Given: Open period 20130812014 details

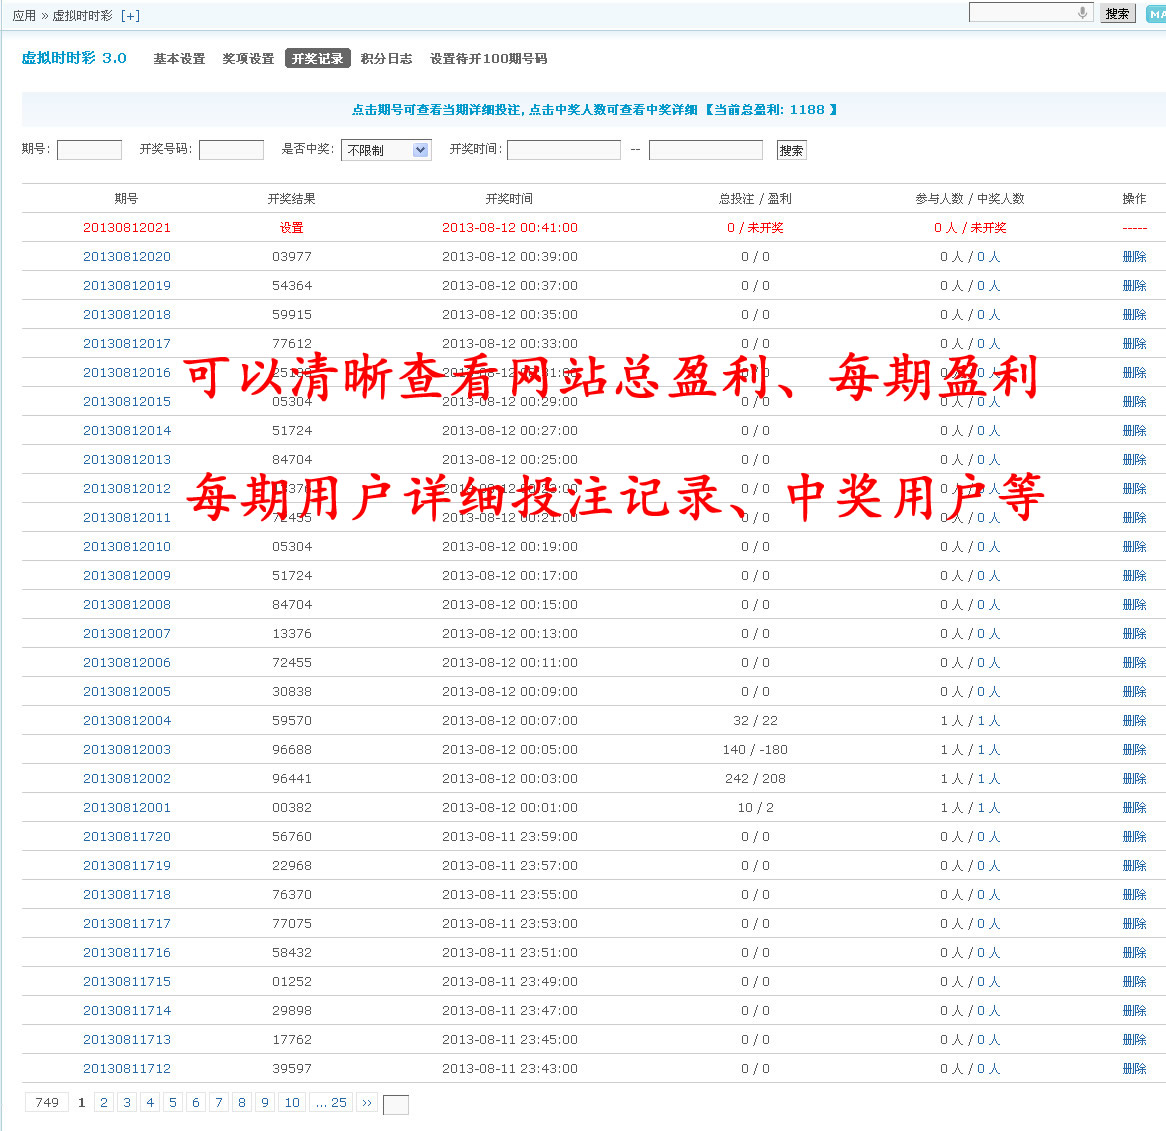Looking at the screenshot, I should click(126, 431).
